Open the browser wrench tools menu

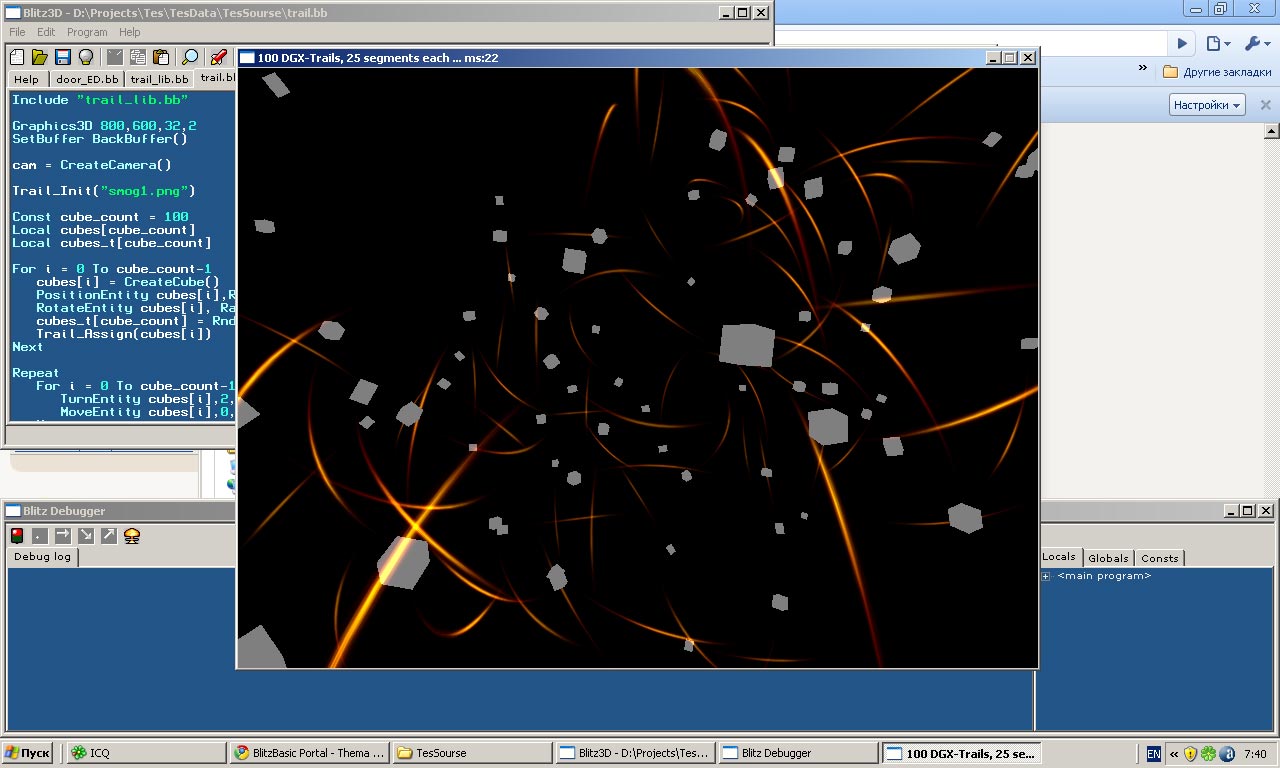[1256, 43]
